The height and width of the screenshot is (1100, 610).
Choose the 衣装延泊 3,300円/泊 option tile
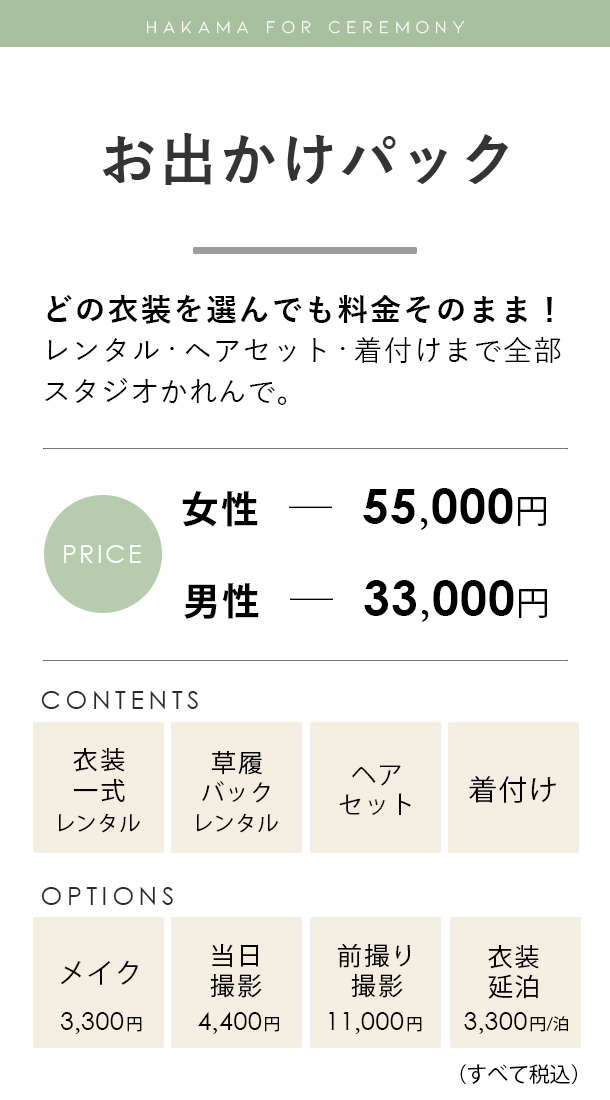coord(515,982)
